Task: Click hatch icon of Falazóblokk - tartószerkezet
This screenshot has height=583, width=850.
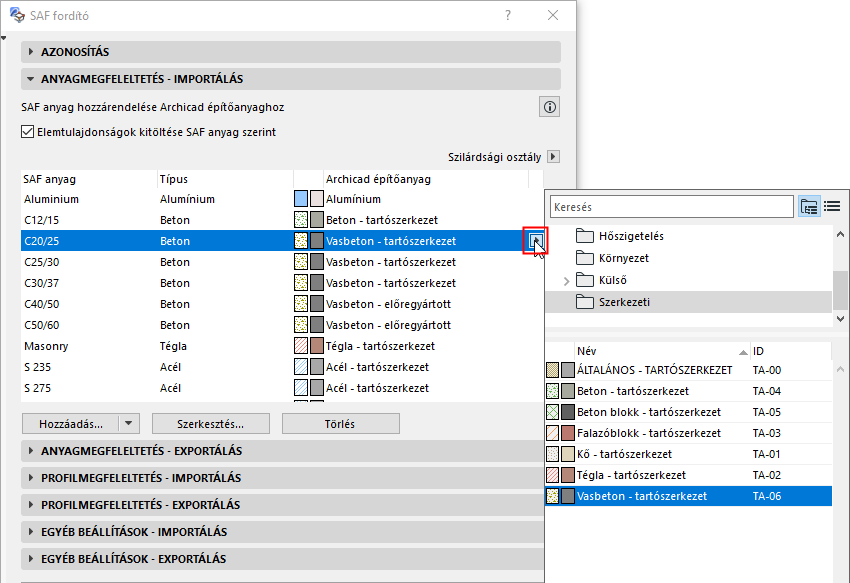Action: (552, 433)
